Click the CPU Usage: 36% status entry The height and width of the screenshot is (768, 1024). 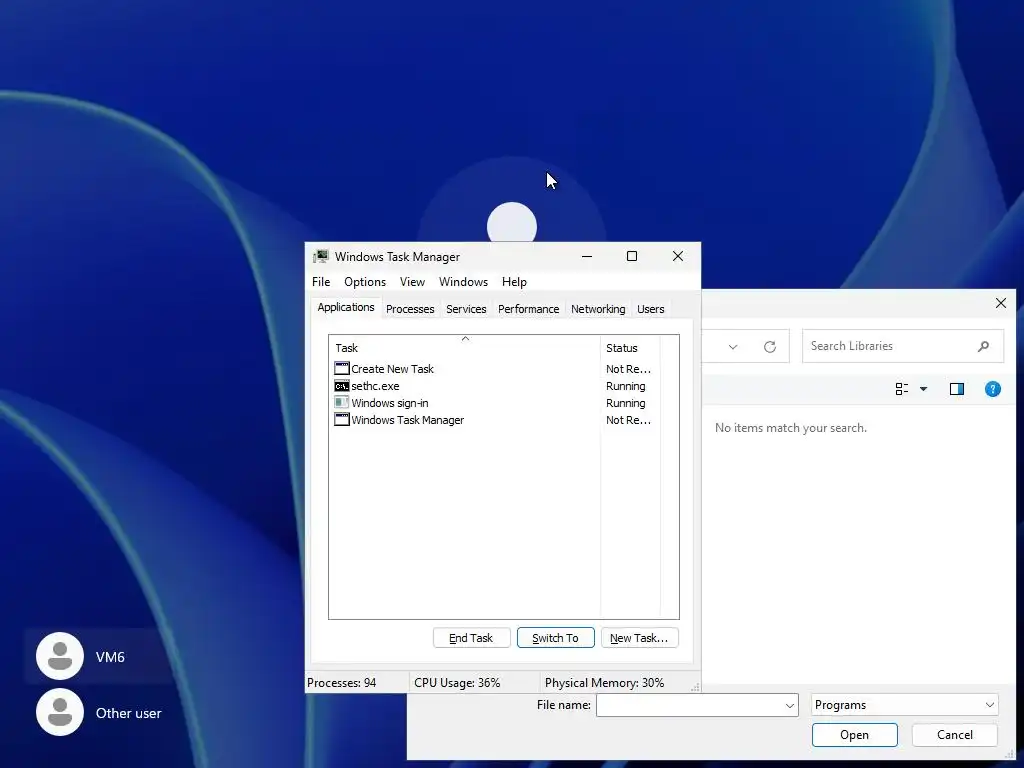click(457, 683)
